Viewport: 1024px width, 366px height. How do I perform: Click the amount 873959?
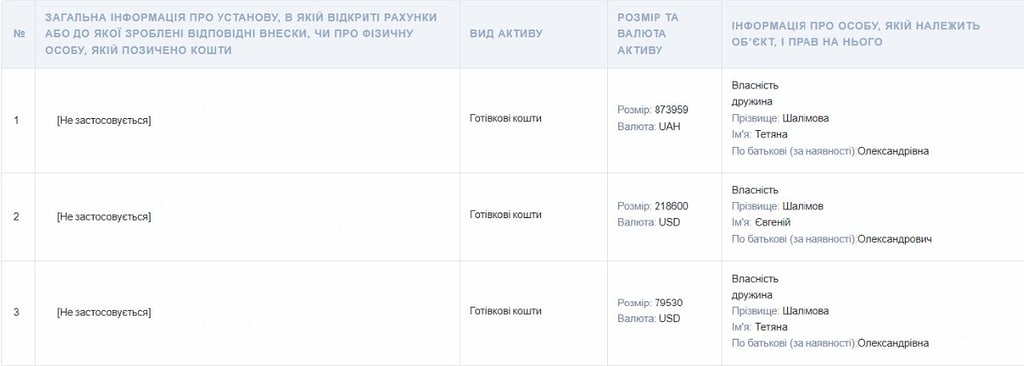[671, 110]
